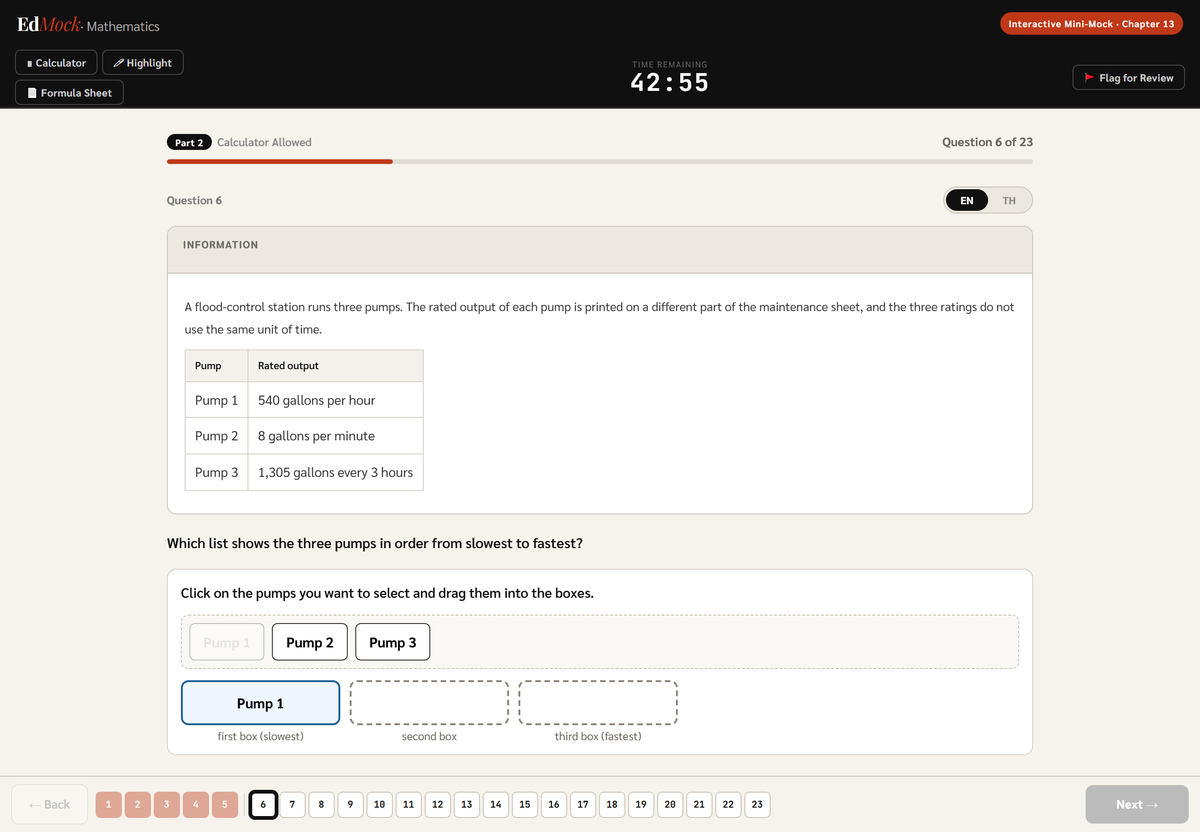Screen dimensions: 1200x832
Task: Jump to question 13
Action: [x=466, y=804]
